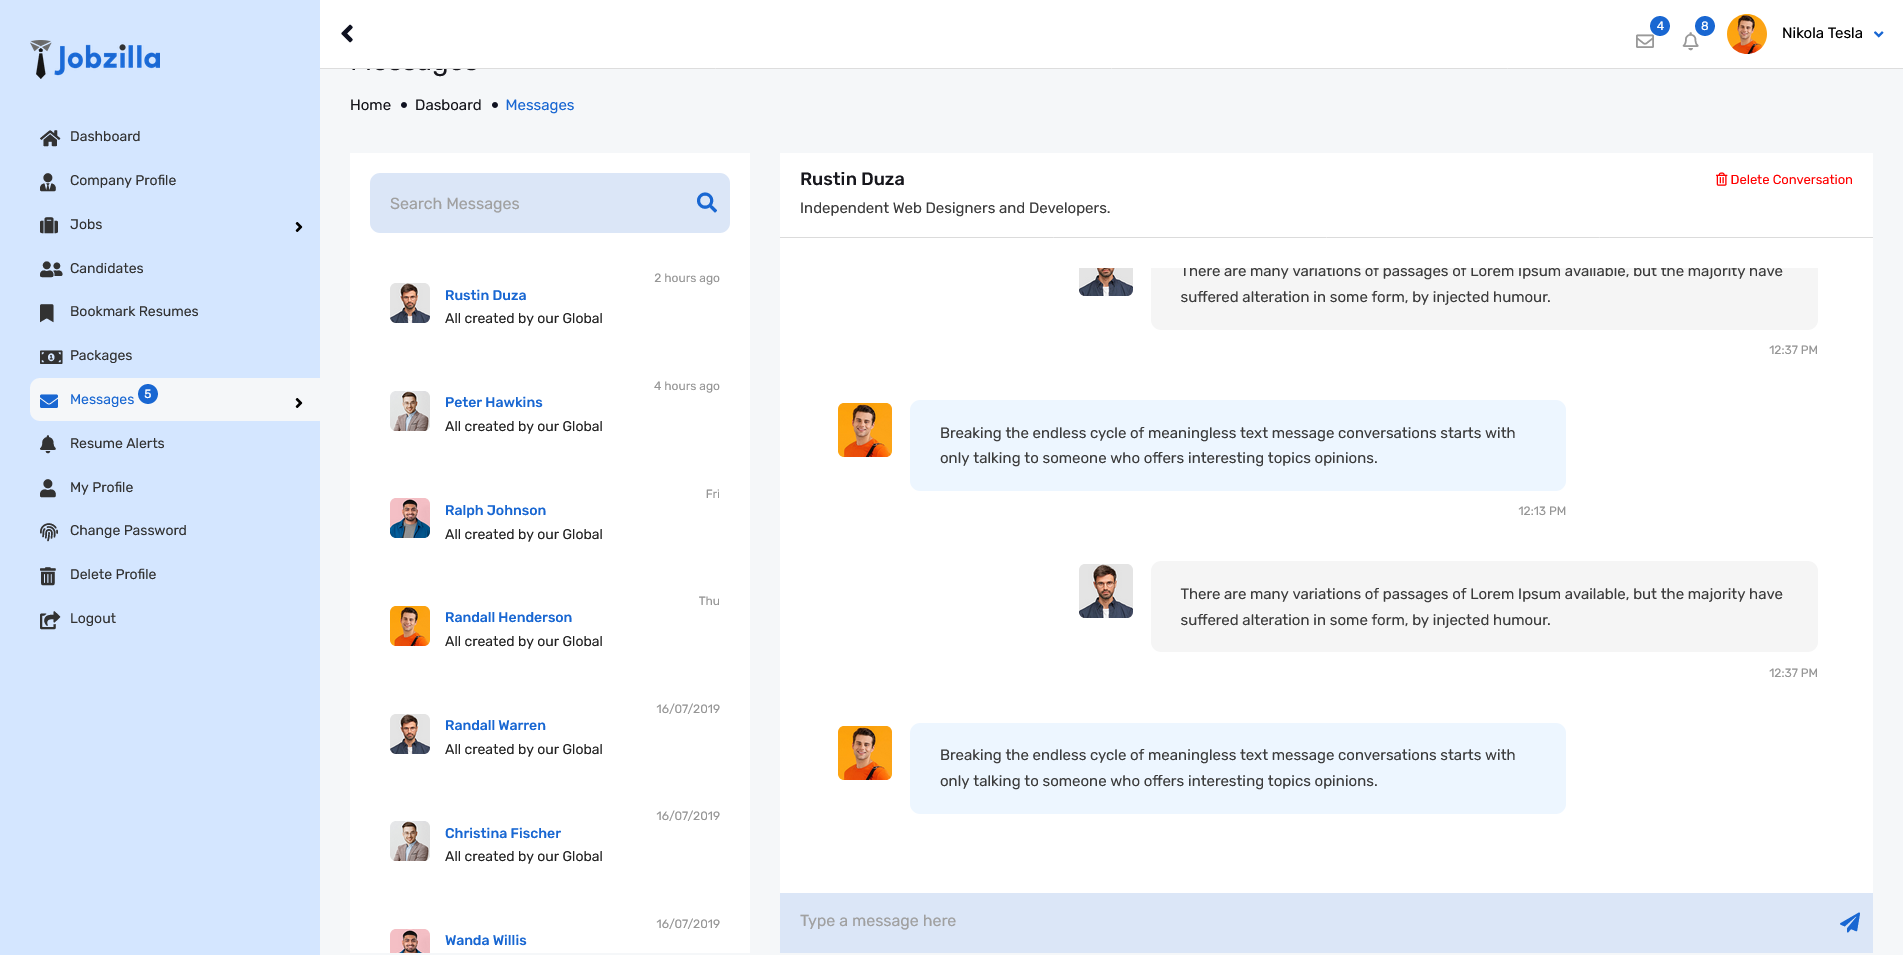Click the 2 hours ago timestamp

point(687,278)
